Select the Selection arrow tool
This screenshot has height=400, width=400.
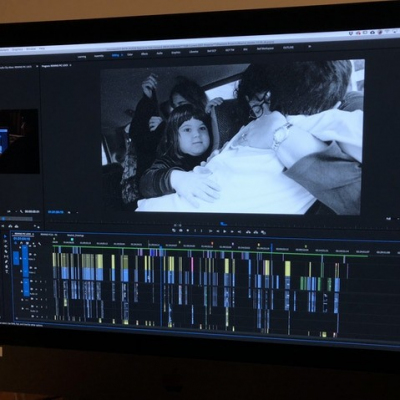click(5, 236)
